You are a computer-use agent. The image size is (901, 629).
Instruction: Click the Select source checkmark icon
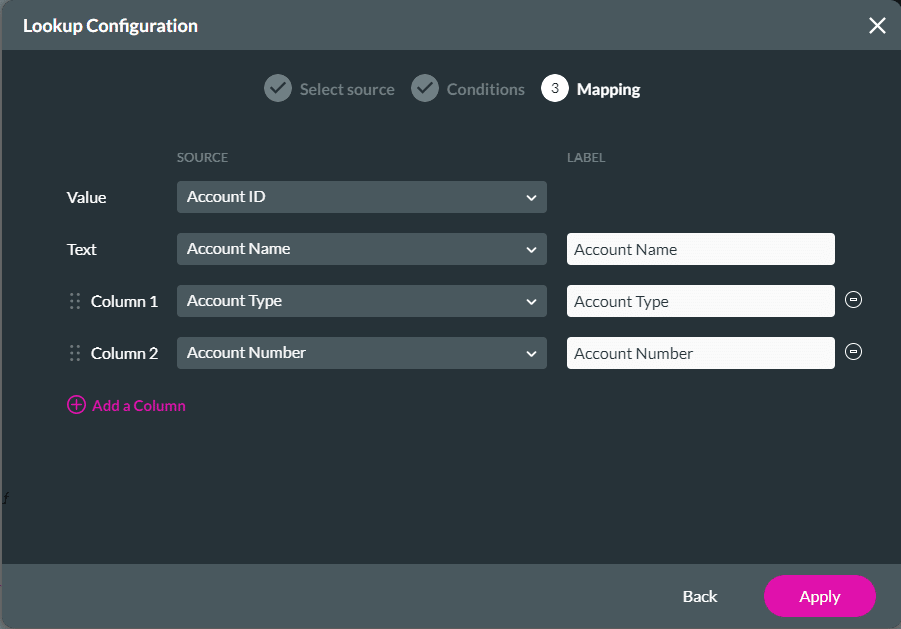pyautogui.click(x=277, y=88)
